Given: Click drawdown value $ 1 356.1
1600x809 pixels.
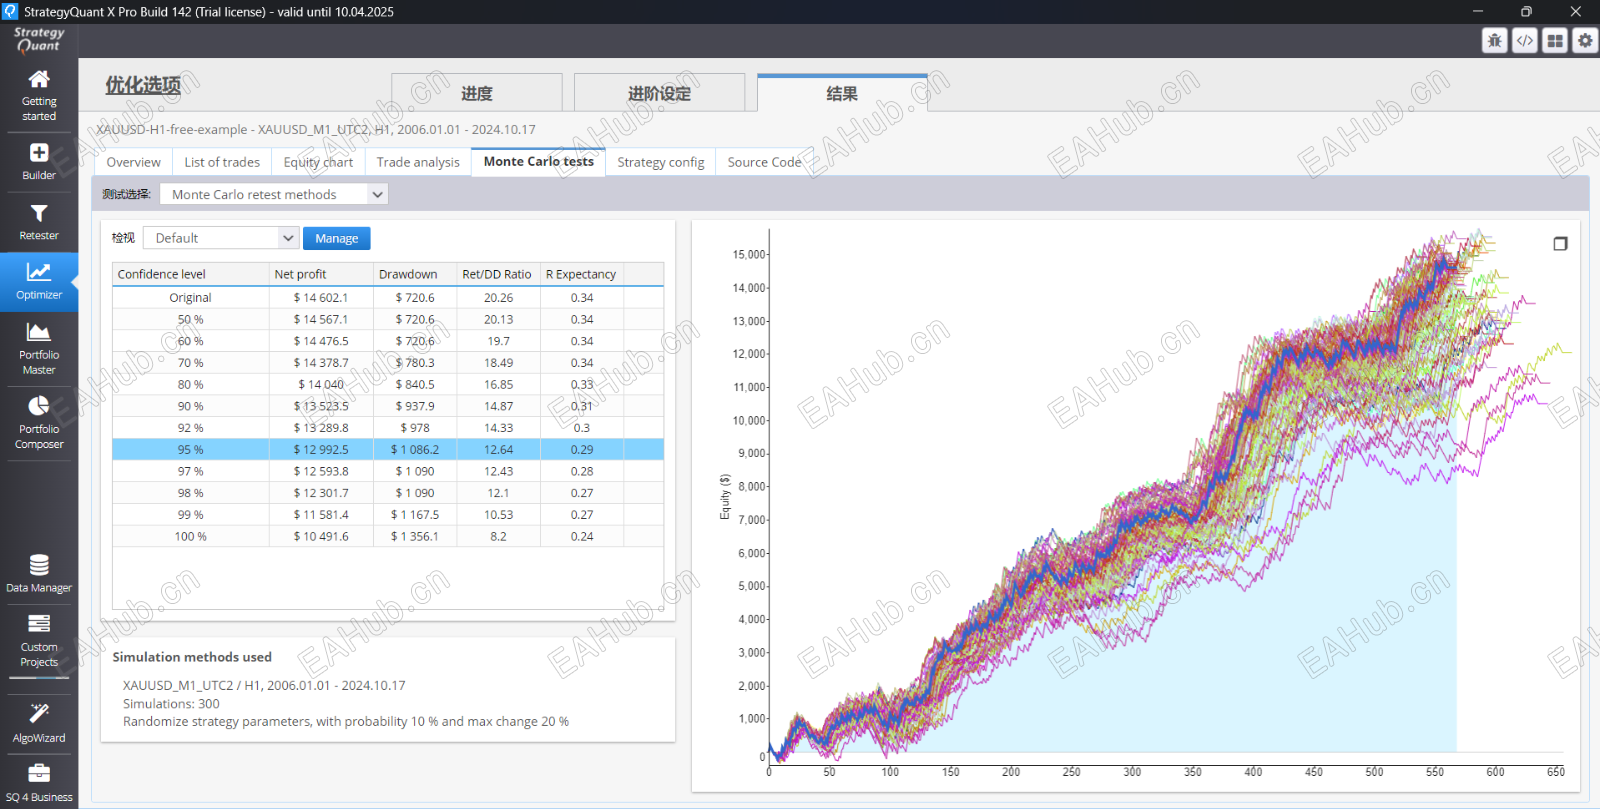Looking at the screenshot, I should [414, 537].
